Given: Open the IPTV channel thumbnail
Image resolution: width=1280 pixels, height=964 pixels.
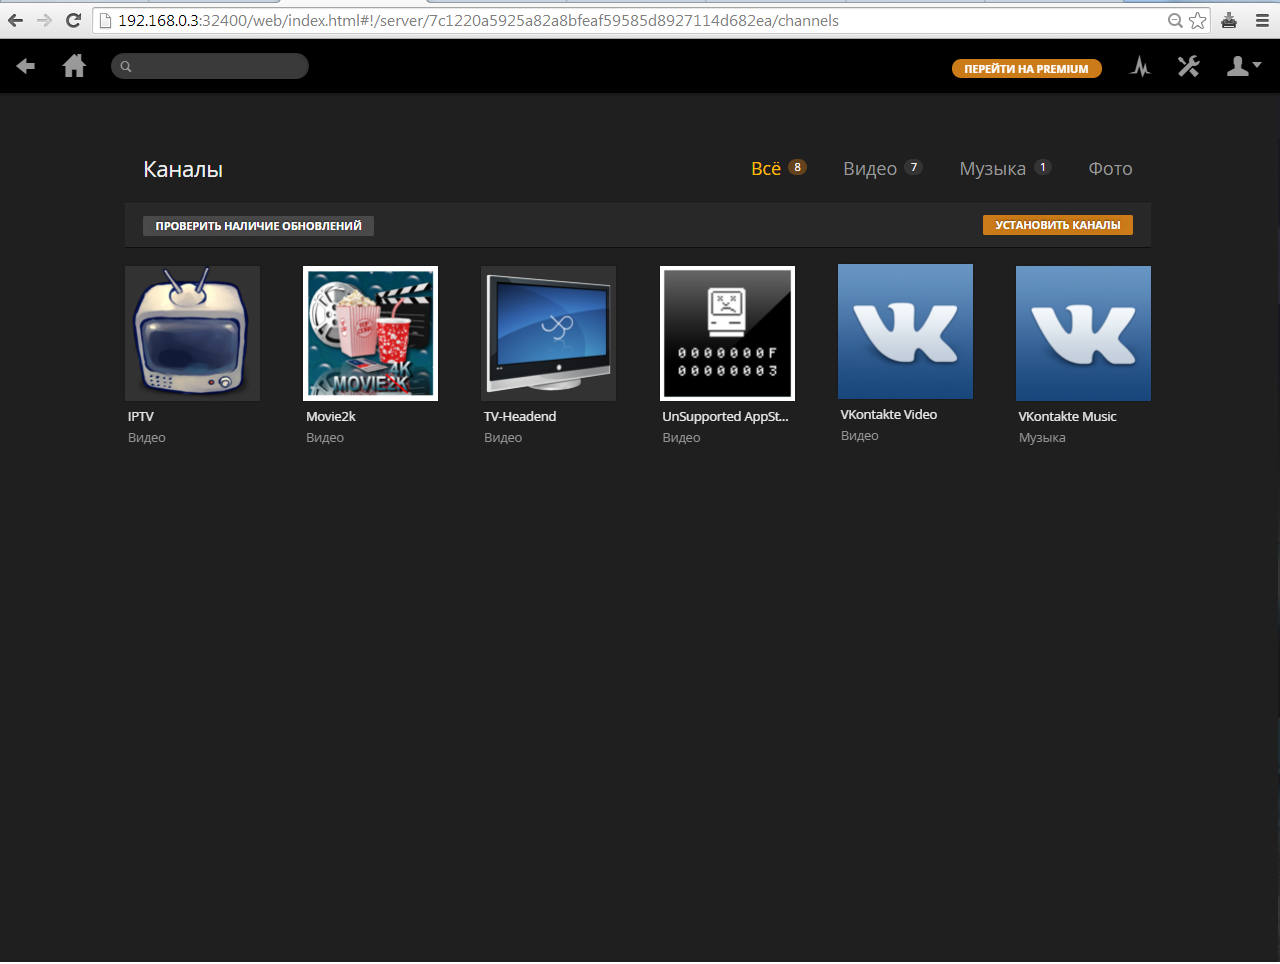Looking at the screenshot, I should (192, 333).
